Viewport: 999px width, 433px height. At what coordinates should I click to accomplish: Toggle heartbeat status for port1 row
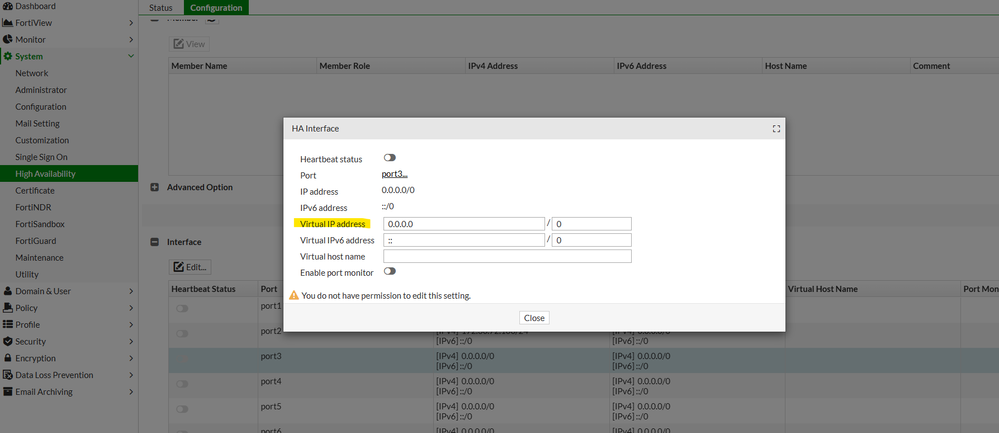(182, 308)
